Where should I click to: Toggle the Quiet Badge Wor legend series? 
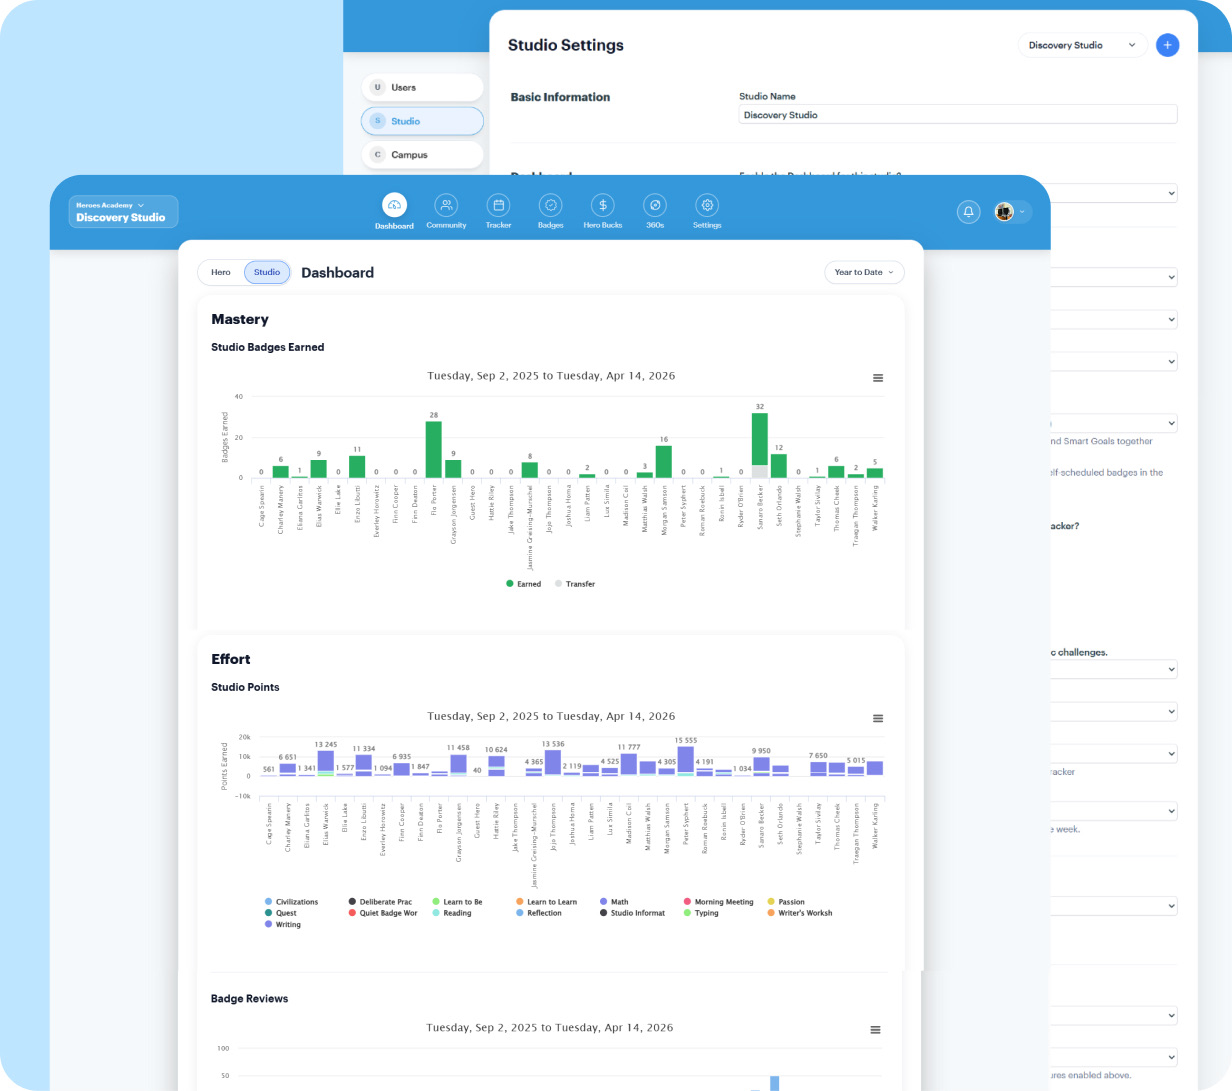pyautogui.click(x=383, y=913)
